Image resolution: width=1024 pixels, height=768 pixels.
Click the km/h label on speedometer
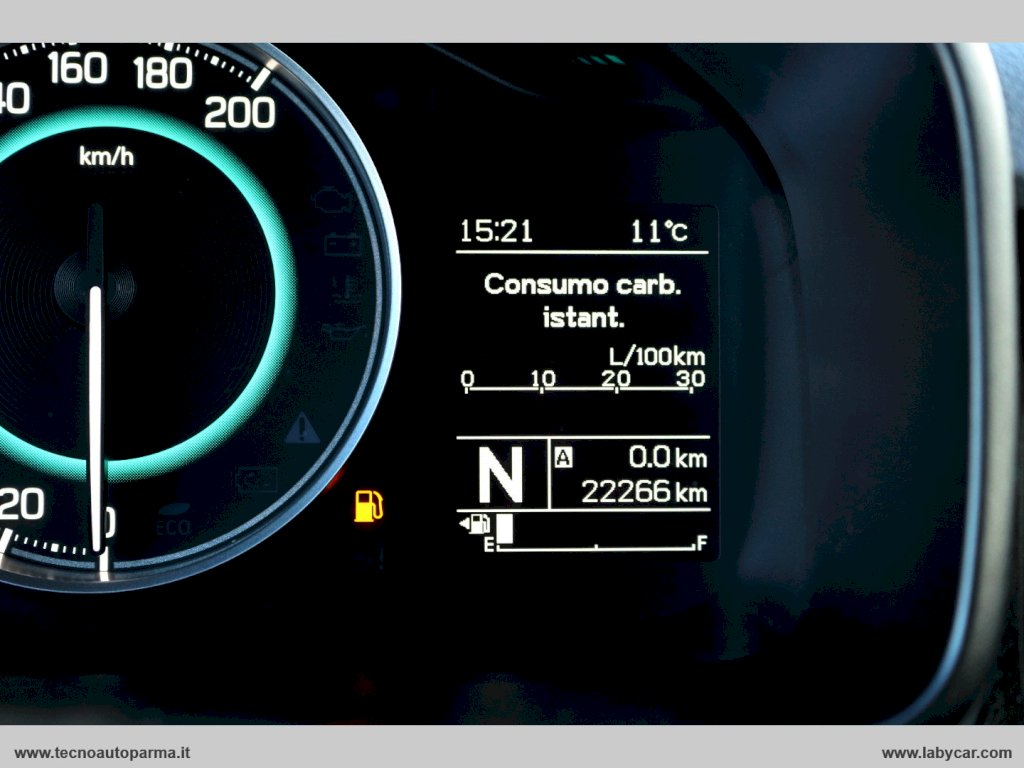pyautogui.click(x=106, y=156)
